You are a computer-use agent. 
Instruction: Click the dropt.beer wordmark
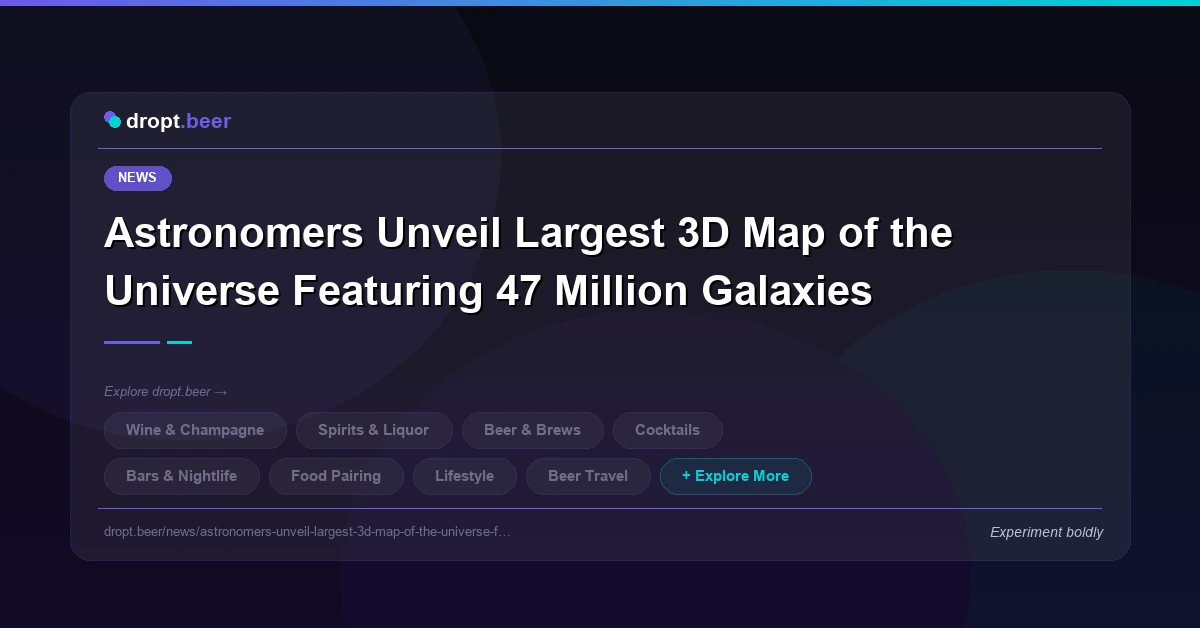(x=178, y=121)
